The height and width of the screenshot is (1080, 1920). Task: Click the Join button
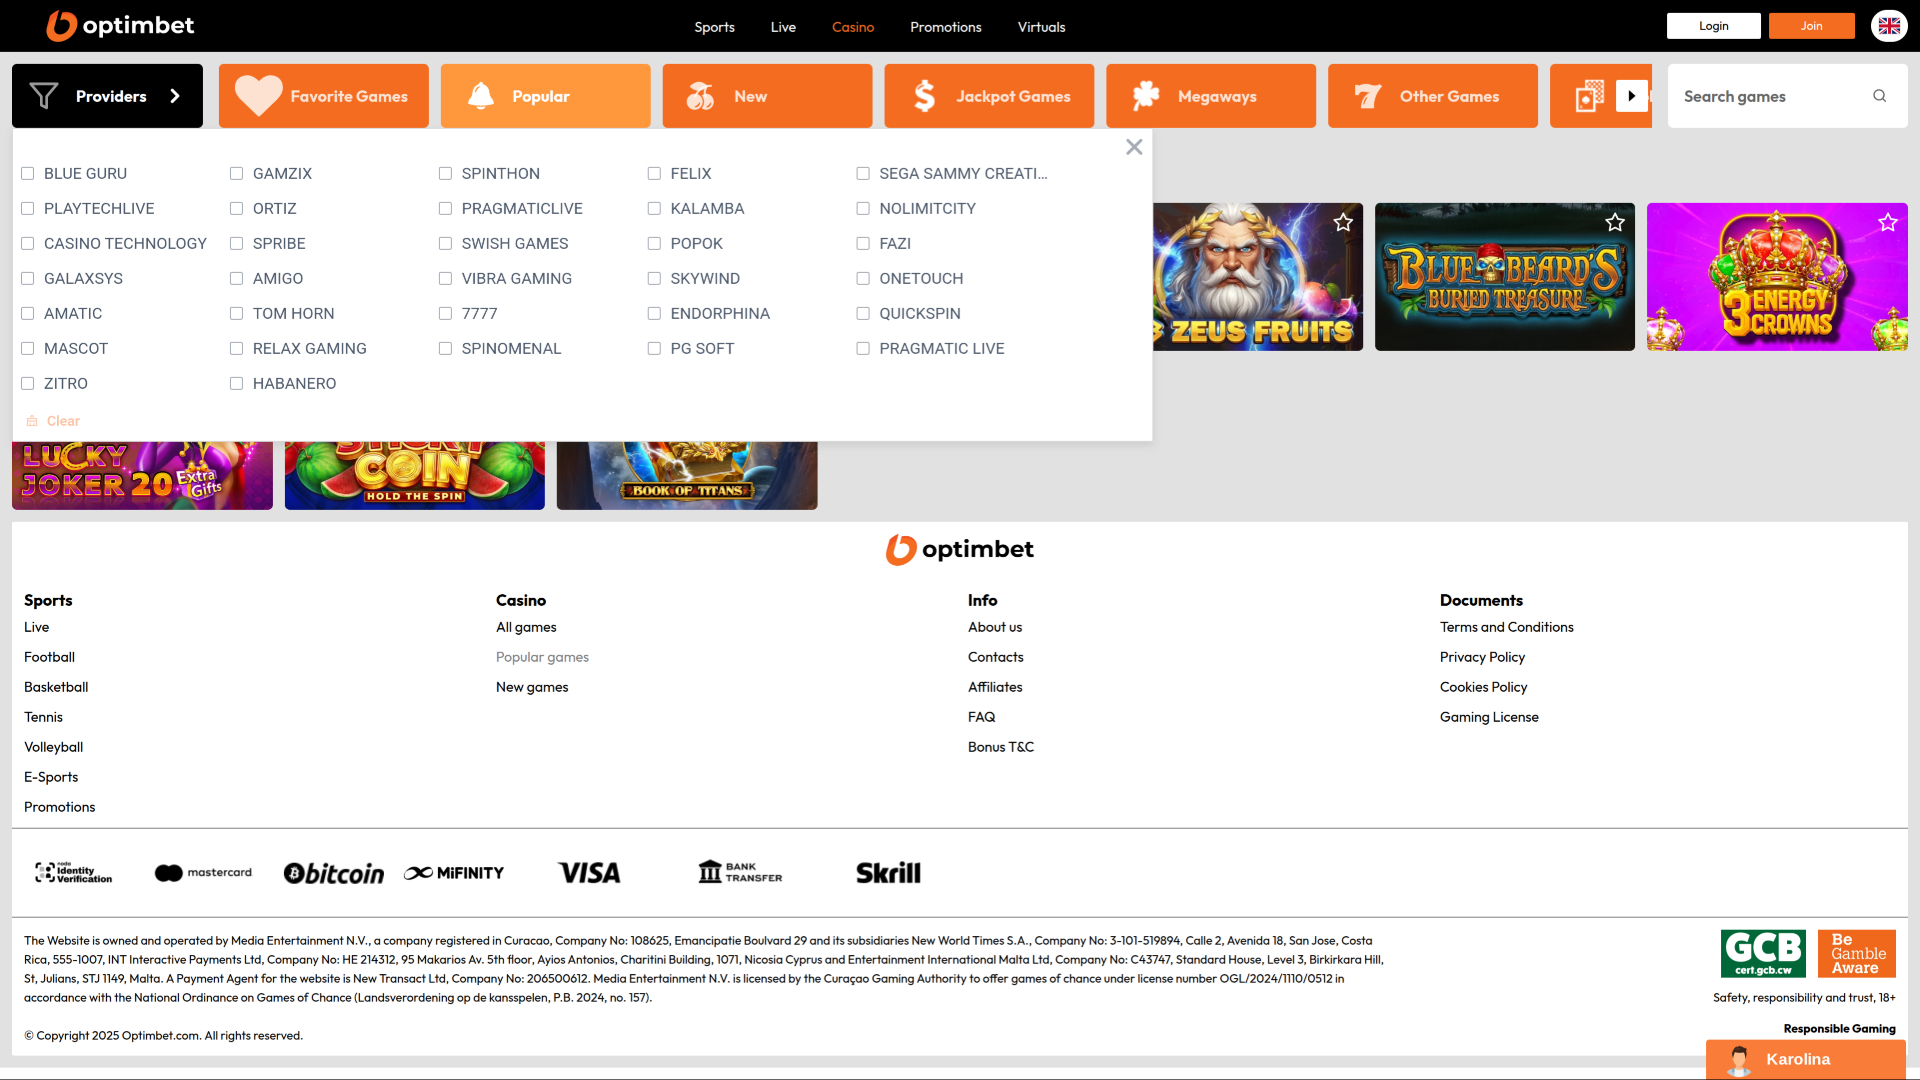(1811, 26)
